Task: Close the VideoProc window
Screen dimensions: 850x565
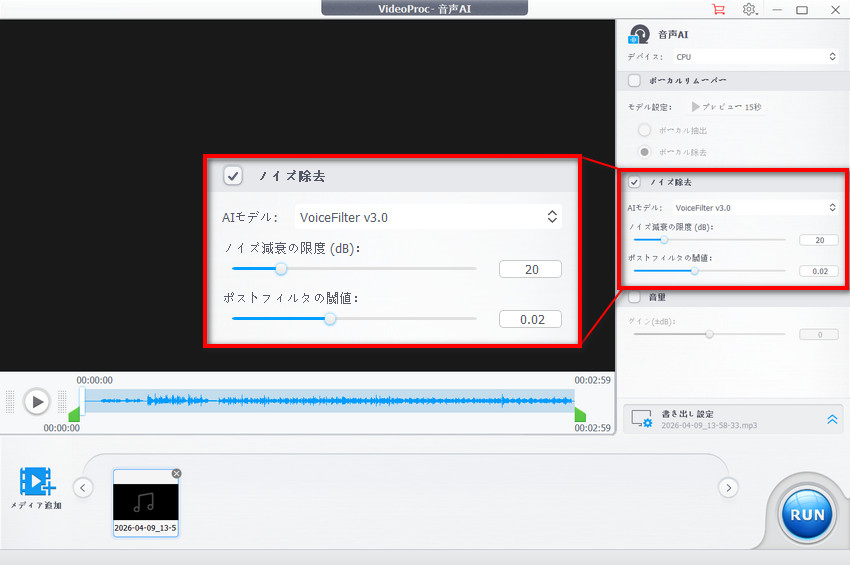Action: (835, 10)
